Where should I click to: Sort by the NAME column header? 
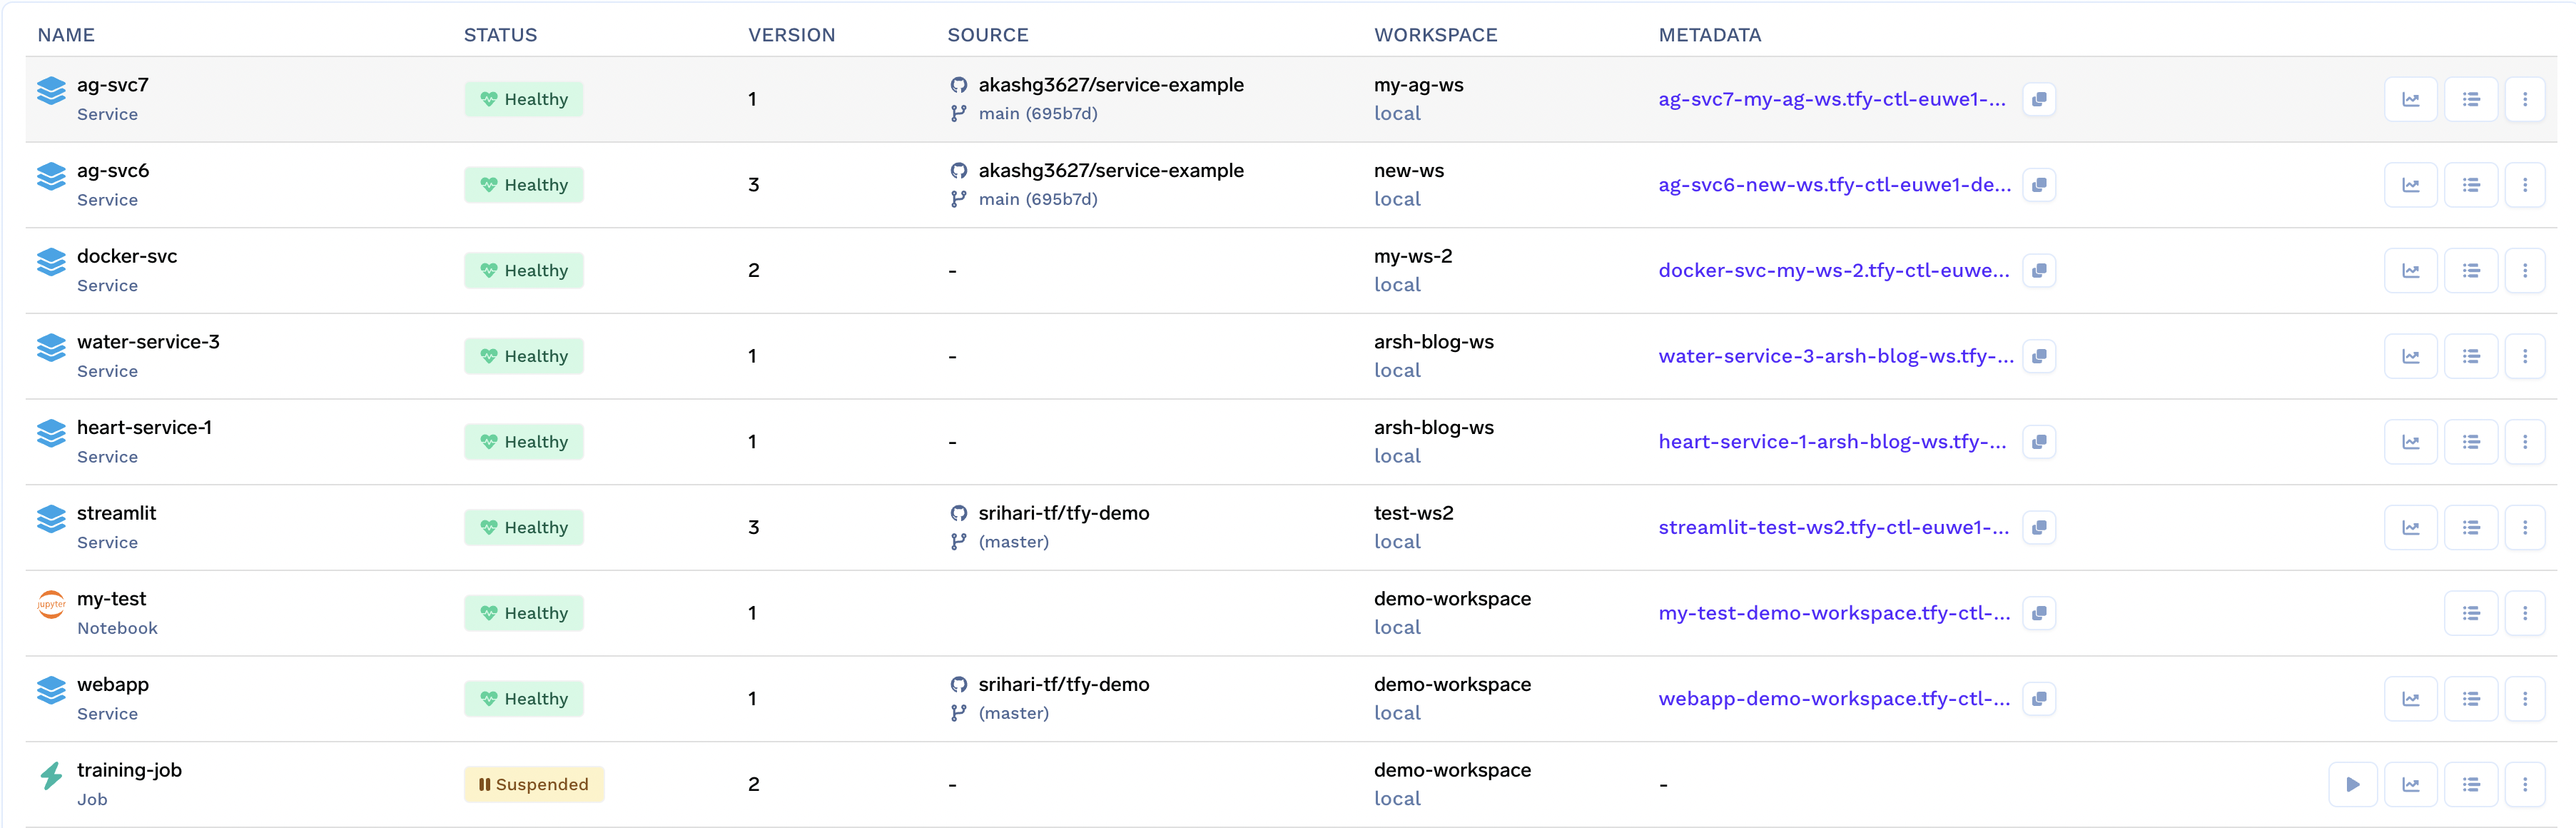pyautogui.click(x=66, y=35)
